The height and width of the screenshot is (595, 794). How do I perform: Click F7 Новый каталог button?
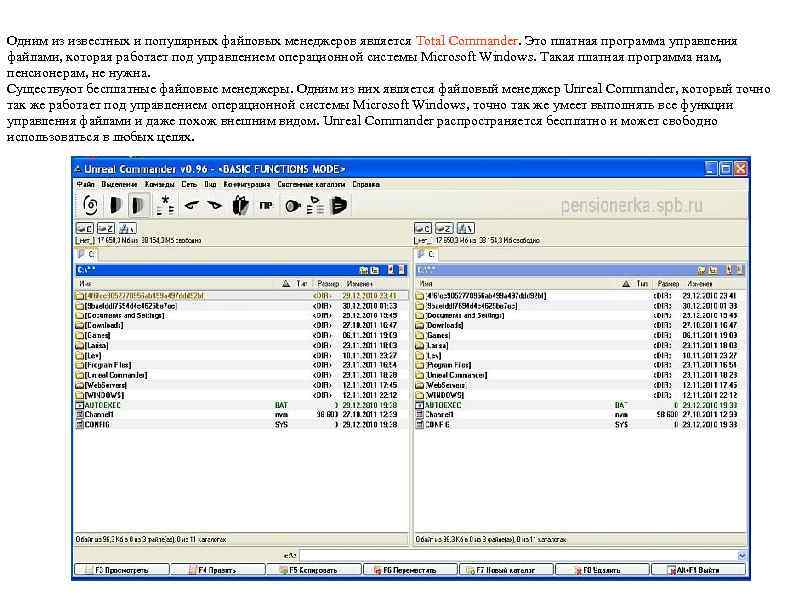(506, 570)
